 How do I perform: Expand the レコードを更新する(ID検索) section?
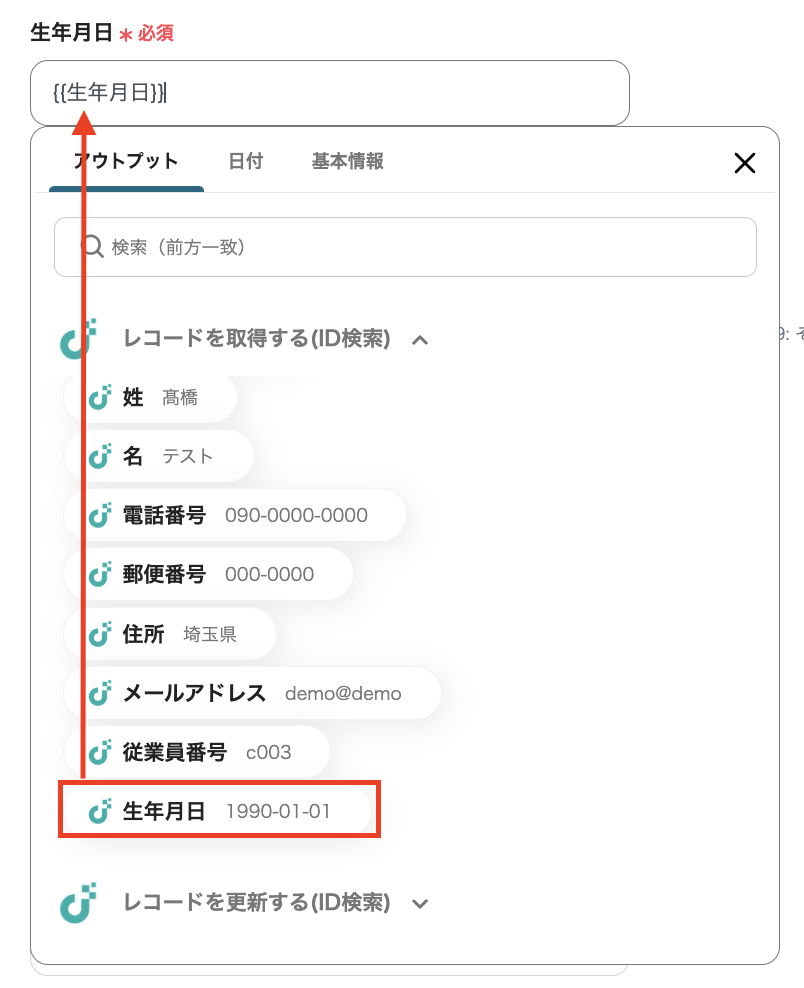[420, 904]
